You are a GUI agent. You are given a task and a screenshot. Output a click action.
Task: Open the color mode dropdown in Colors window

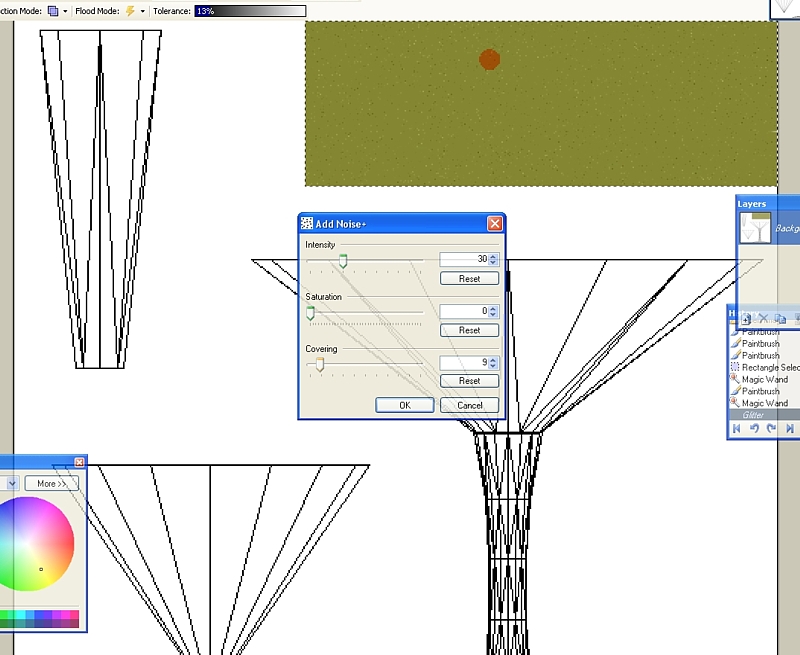tap(11, 483)
